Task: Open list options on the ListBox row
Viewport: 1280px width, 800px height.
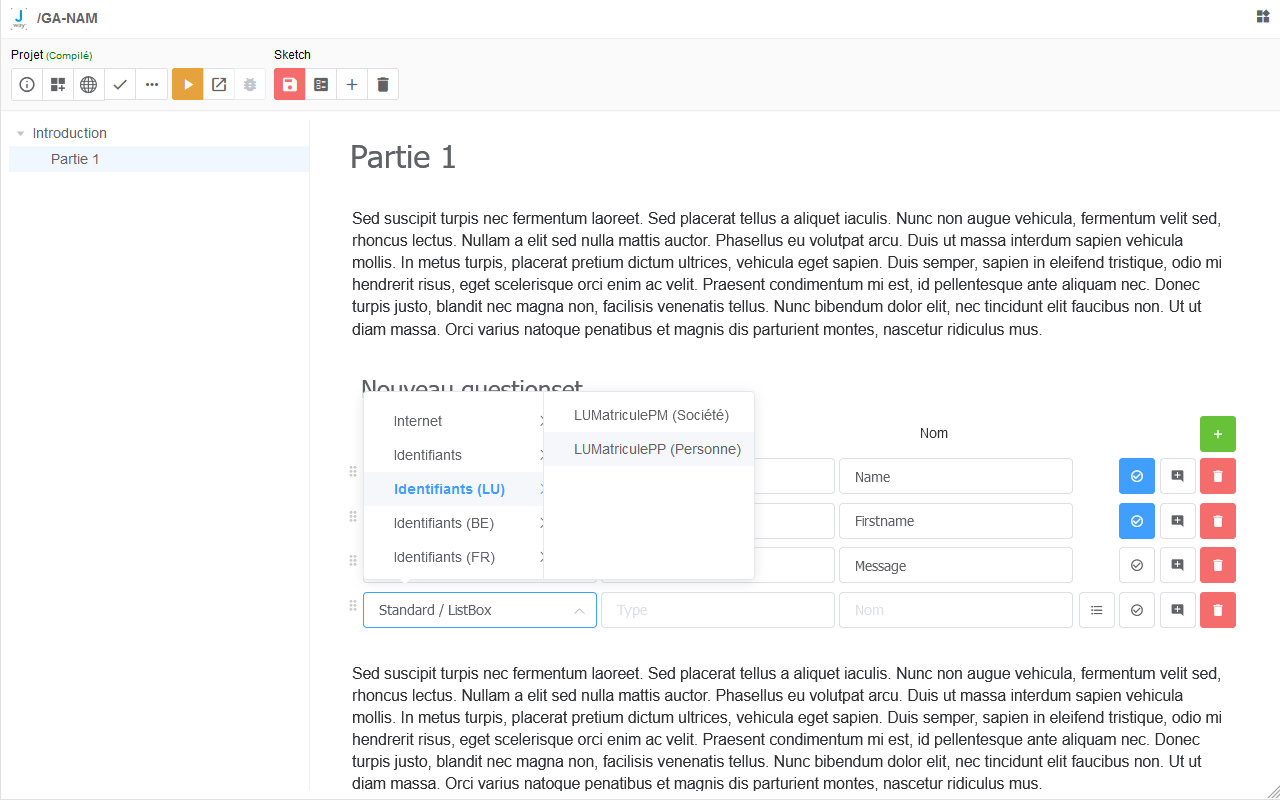Action: tap(1097, 610)
